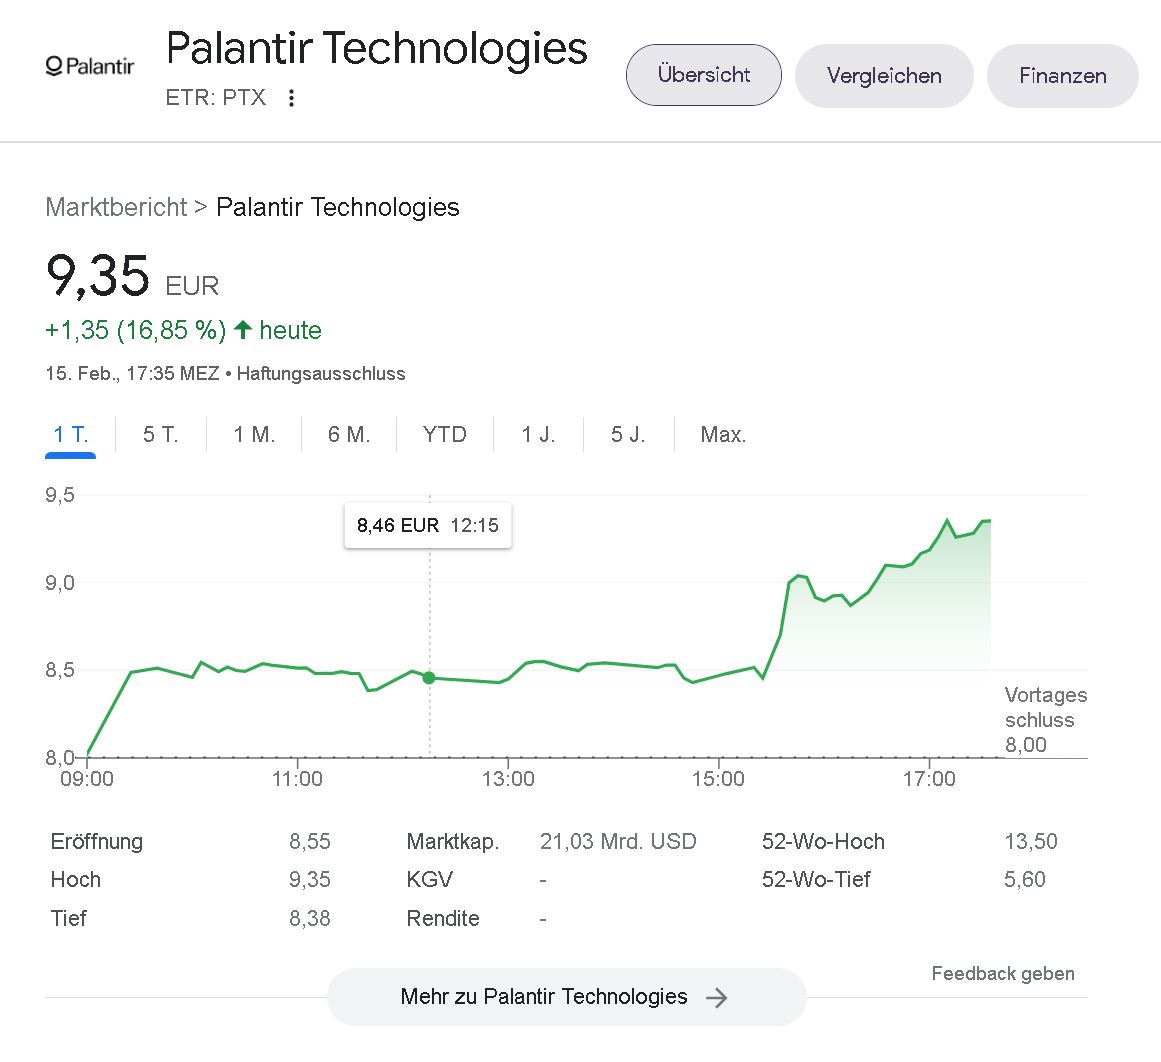The height and width of the screenshot is (1062, 1161).
Task: Display the 5 J. chart range
Action: pos(628,435)
